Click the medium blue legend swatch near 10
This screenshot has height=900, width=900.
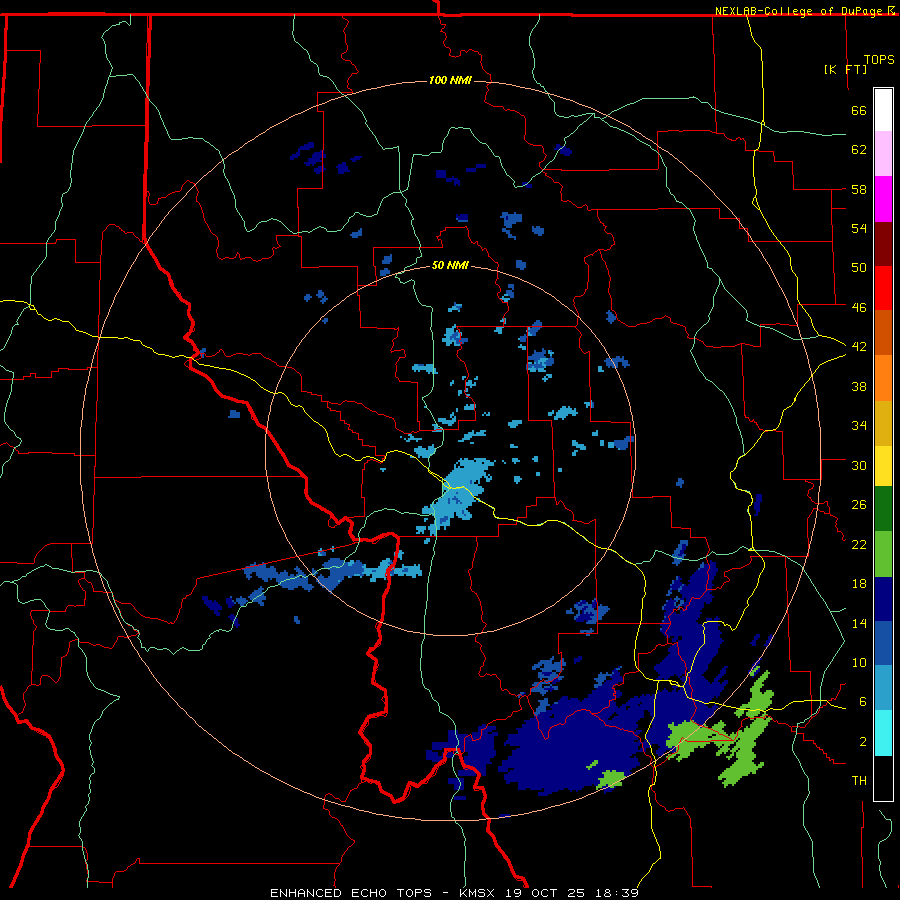[x=883, y=644]
